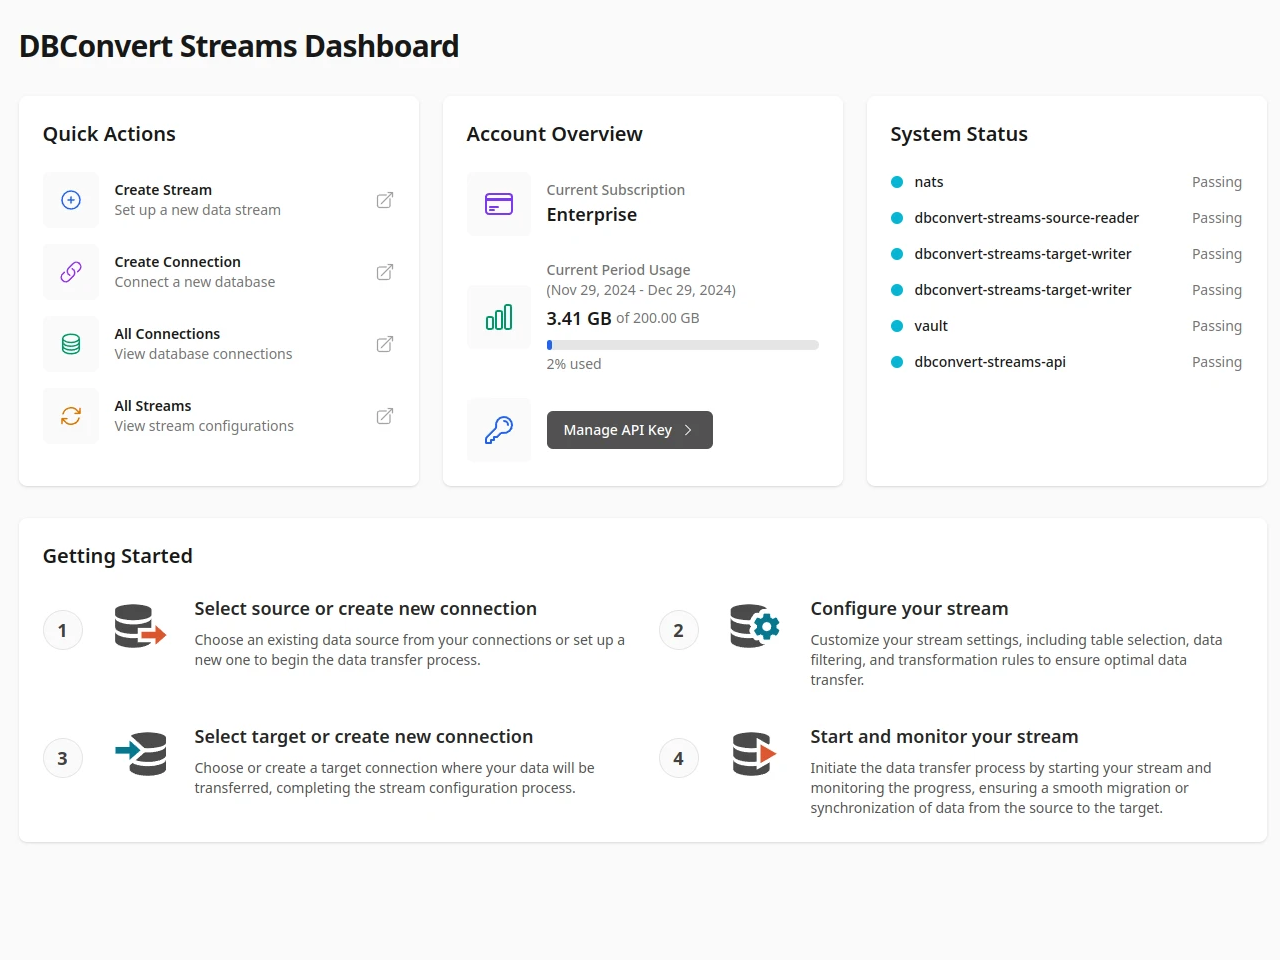This screenshot has height=960, width=1280.
Task: Toggle the dbconvert-streams-api status dot
Action: 895,362
